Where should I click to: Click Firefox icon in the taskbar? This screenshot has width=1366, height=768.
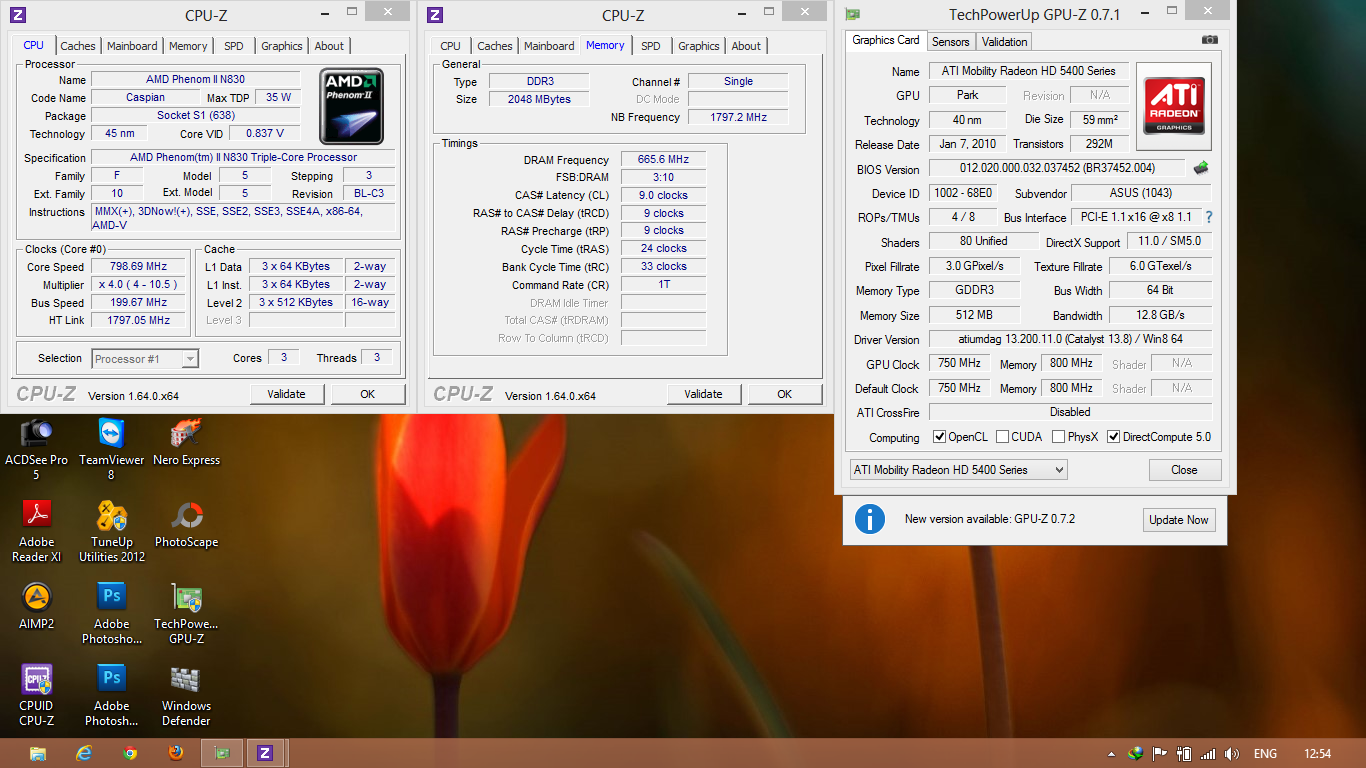tap(176, 753)
